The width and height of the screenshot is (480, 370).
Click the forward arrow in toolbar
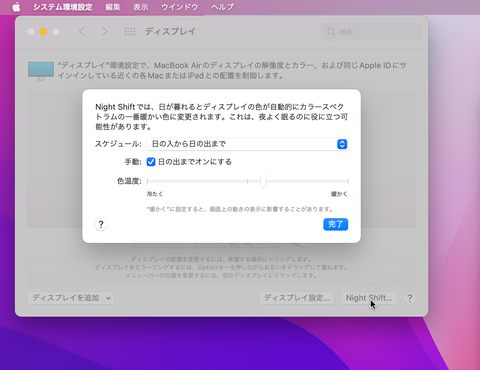click(x=105, y=32)
